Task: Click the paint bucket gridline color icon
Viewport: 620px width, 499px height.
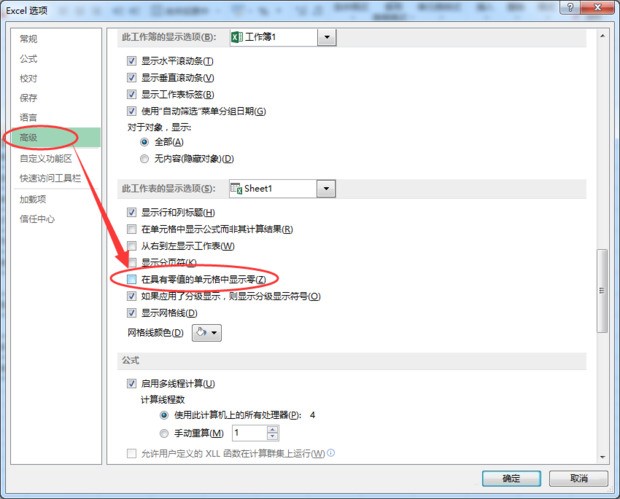Action: coord(201,332)
